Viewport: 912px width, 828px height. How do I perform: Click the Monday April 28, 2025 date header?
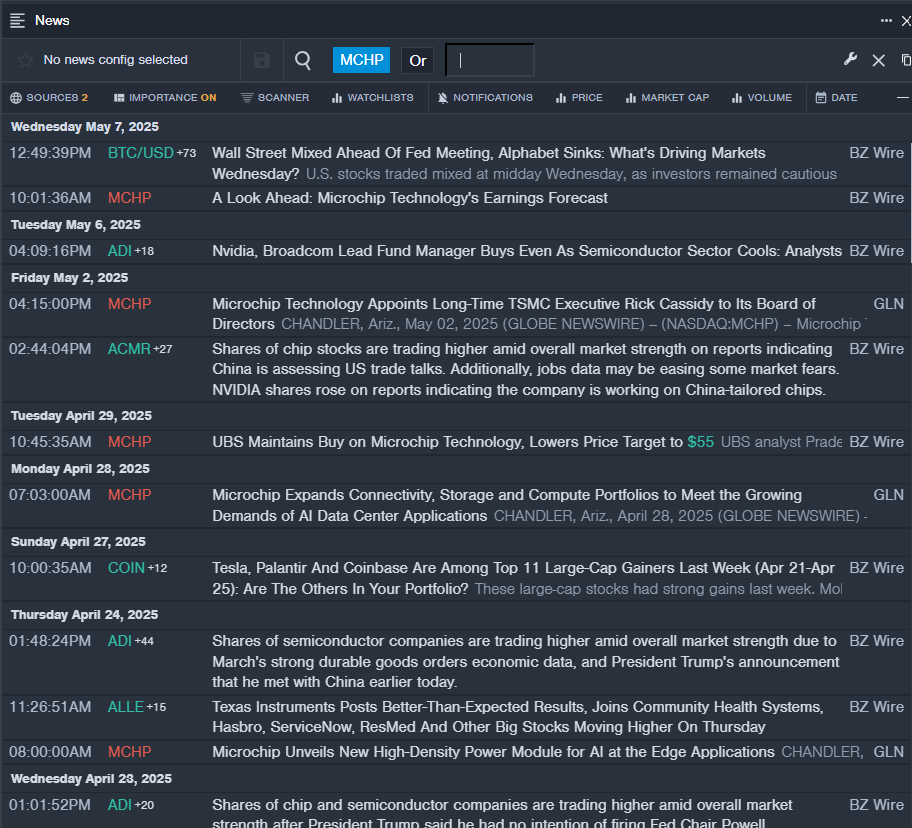pyautogui.click(x=80, y=469)
